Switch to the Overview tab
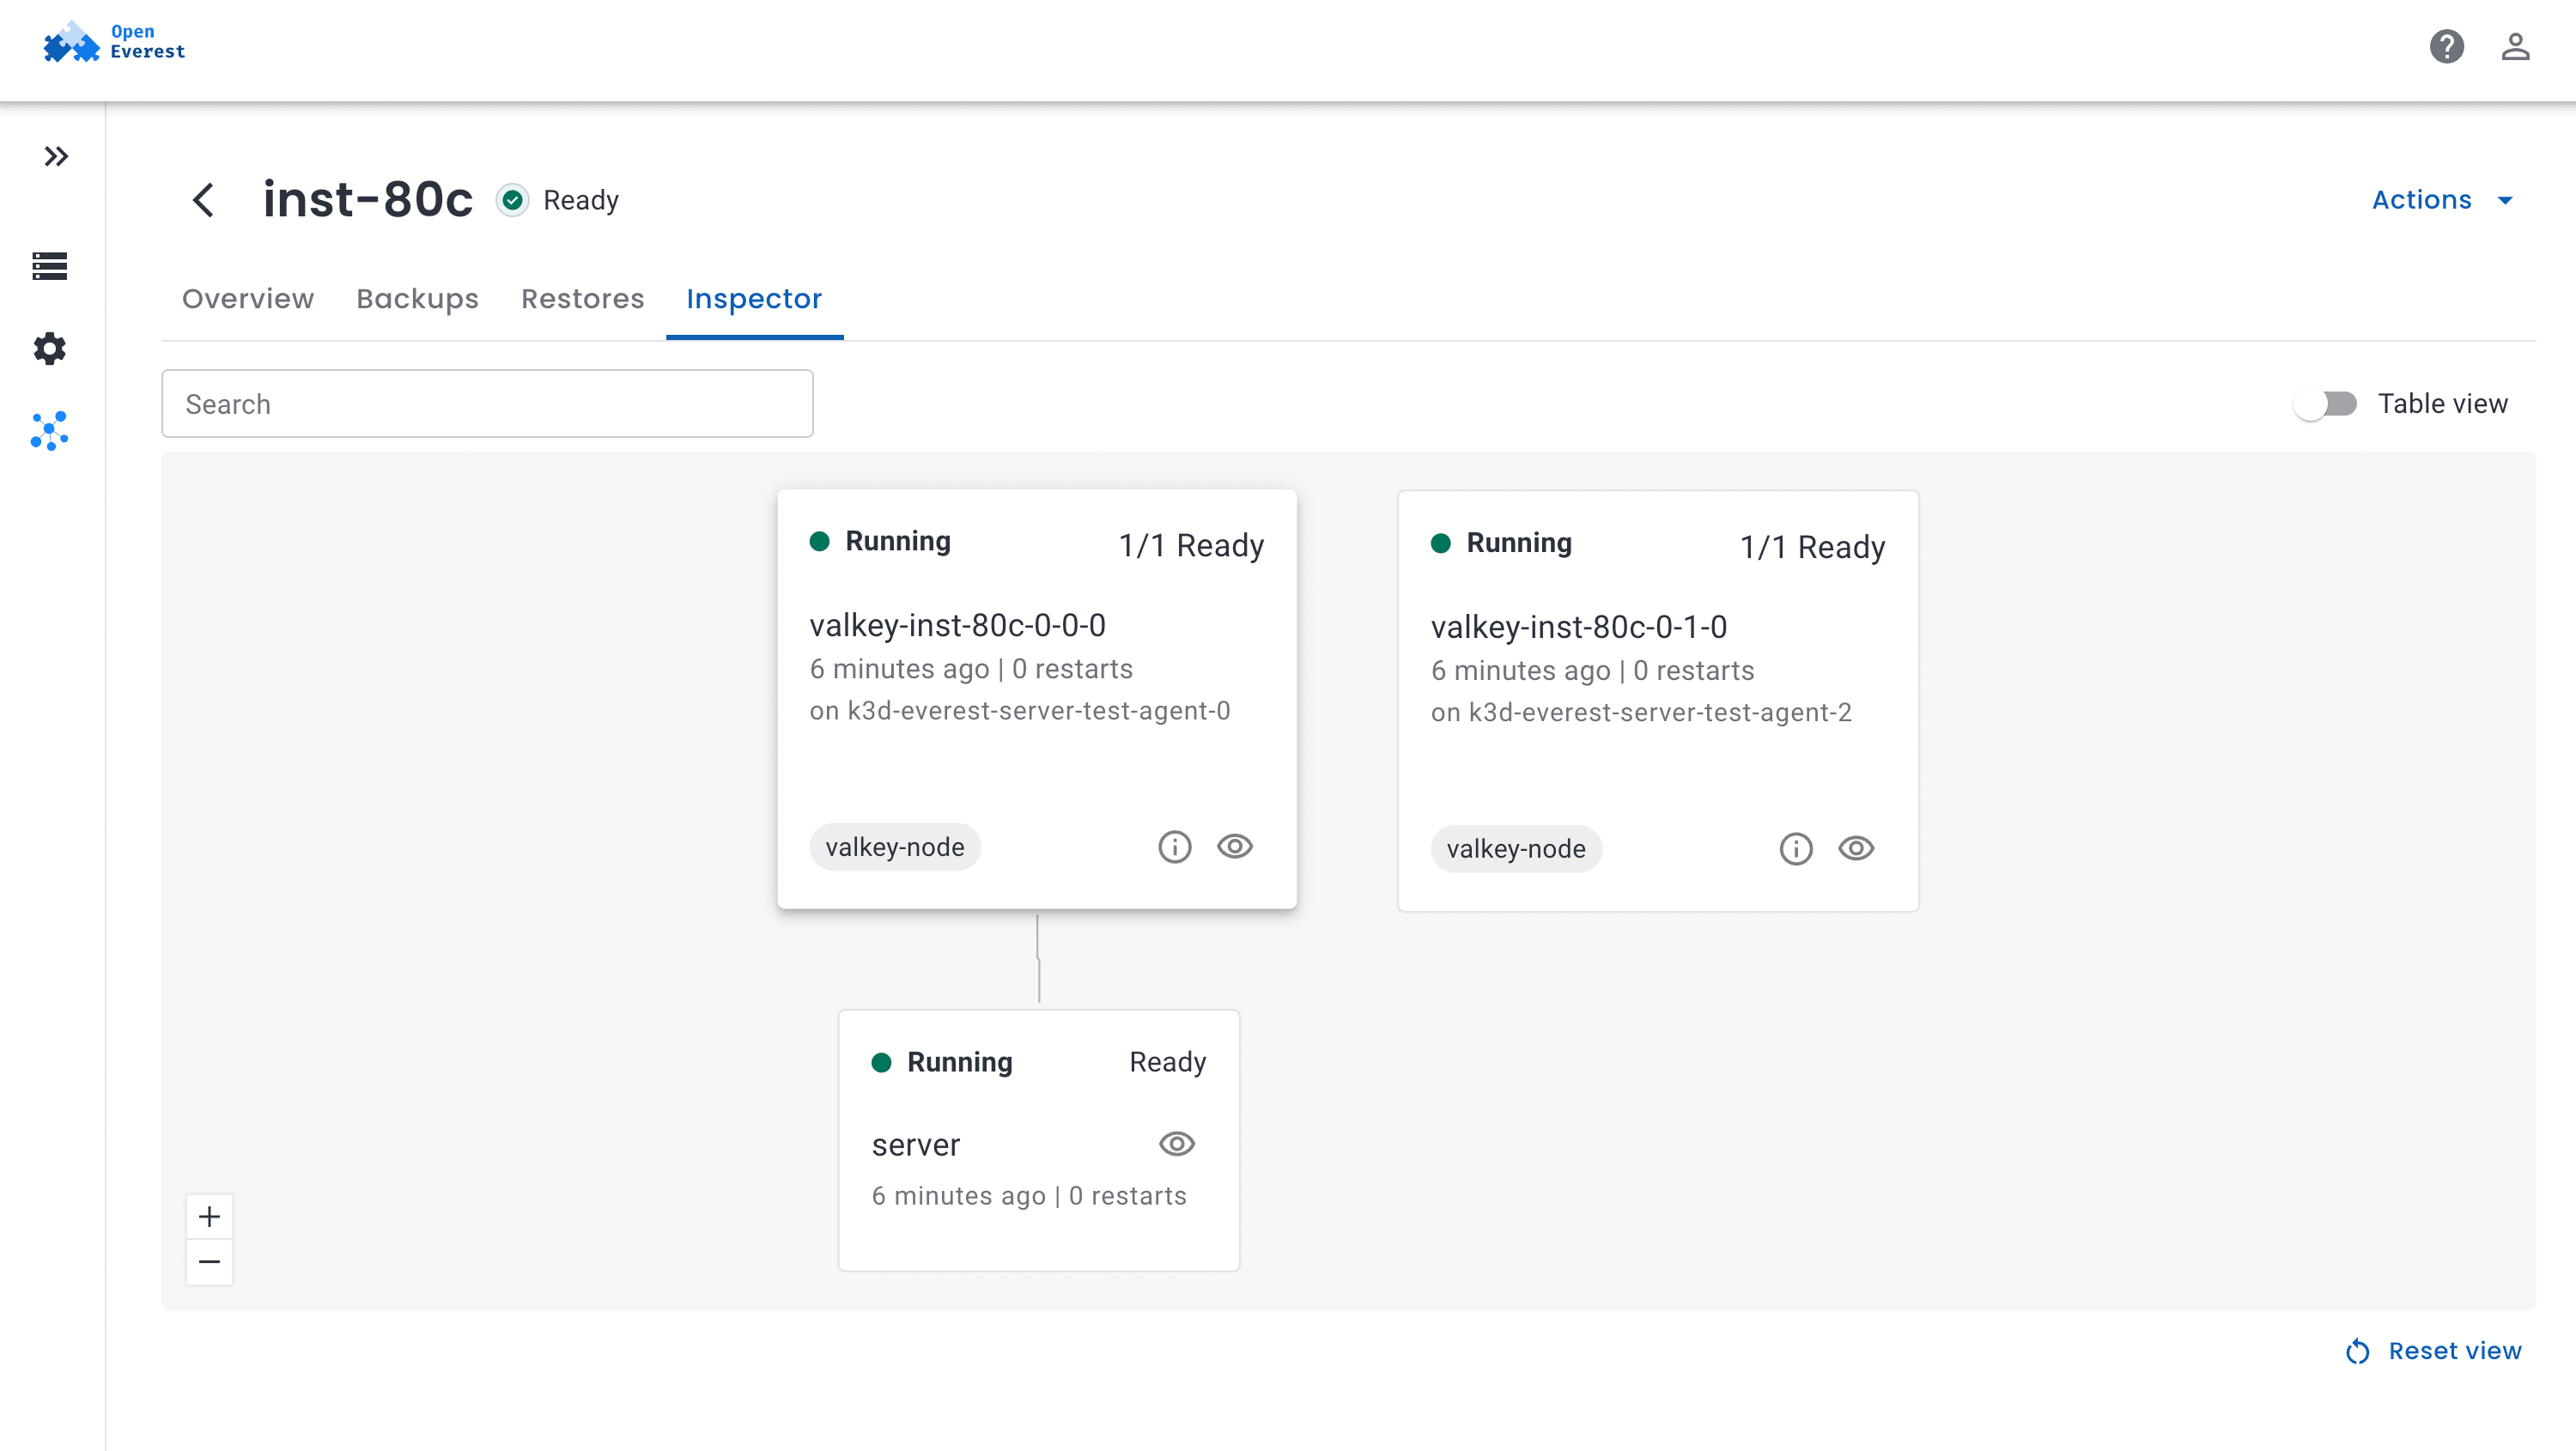The width and height of the screenshot is (2576, 1451). (248, 298)
